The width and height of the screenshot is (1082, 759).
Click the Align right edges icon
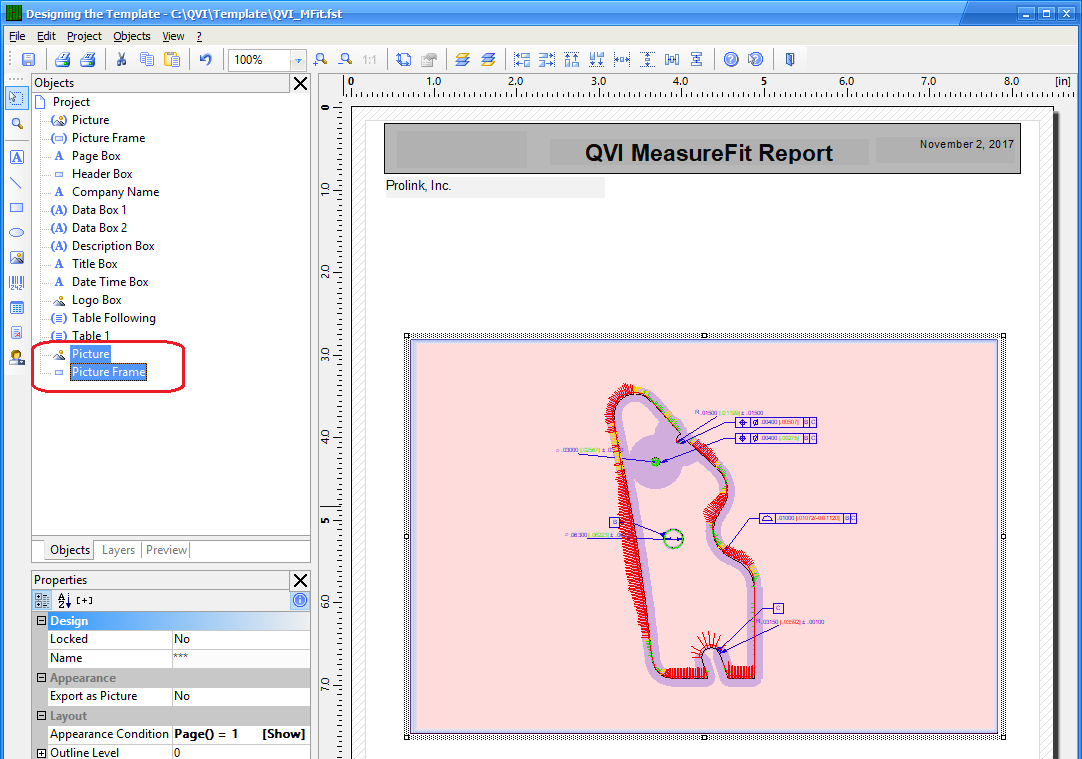[x=547, y=60]
